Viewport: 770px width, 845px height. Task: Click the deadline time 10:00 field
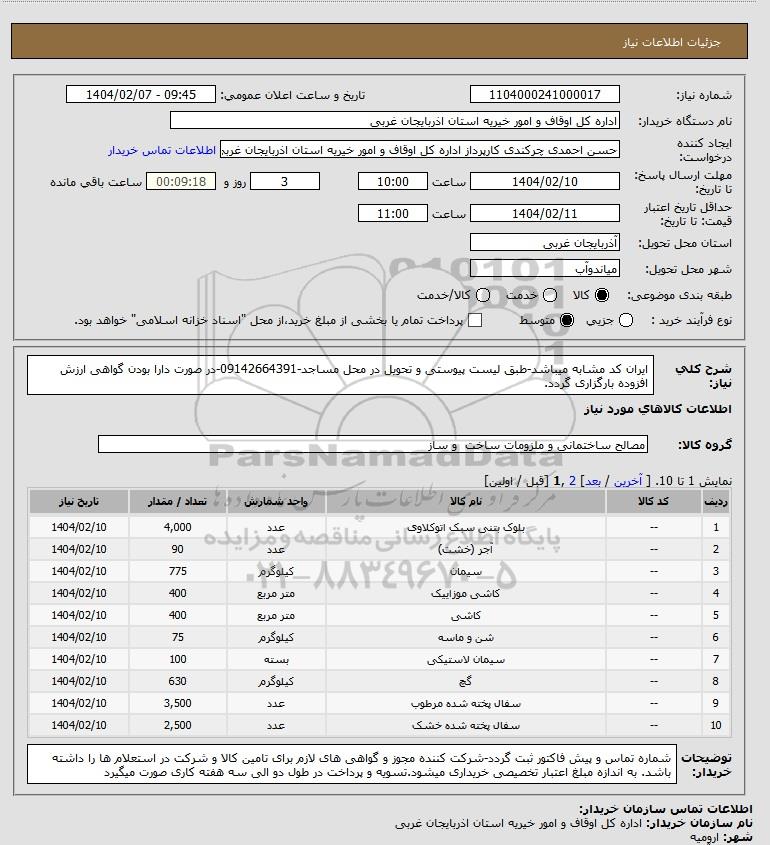(x=393, y=181)
